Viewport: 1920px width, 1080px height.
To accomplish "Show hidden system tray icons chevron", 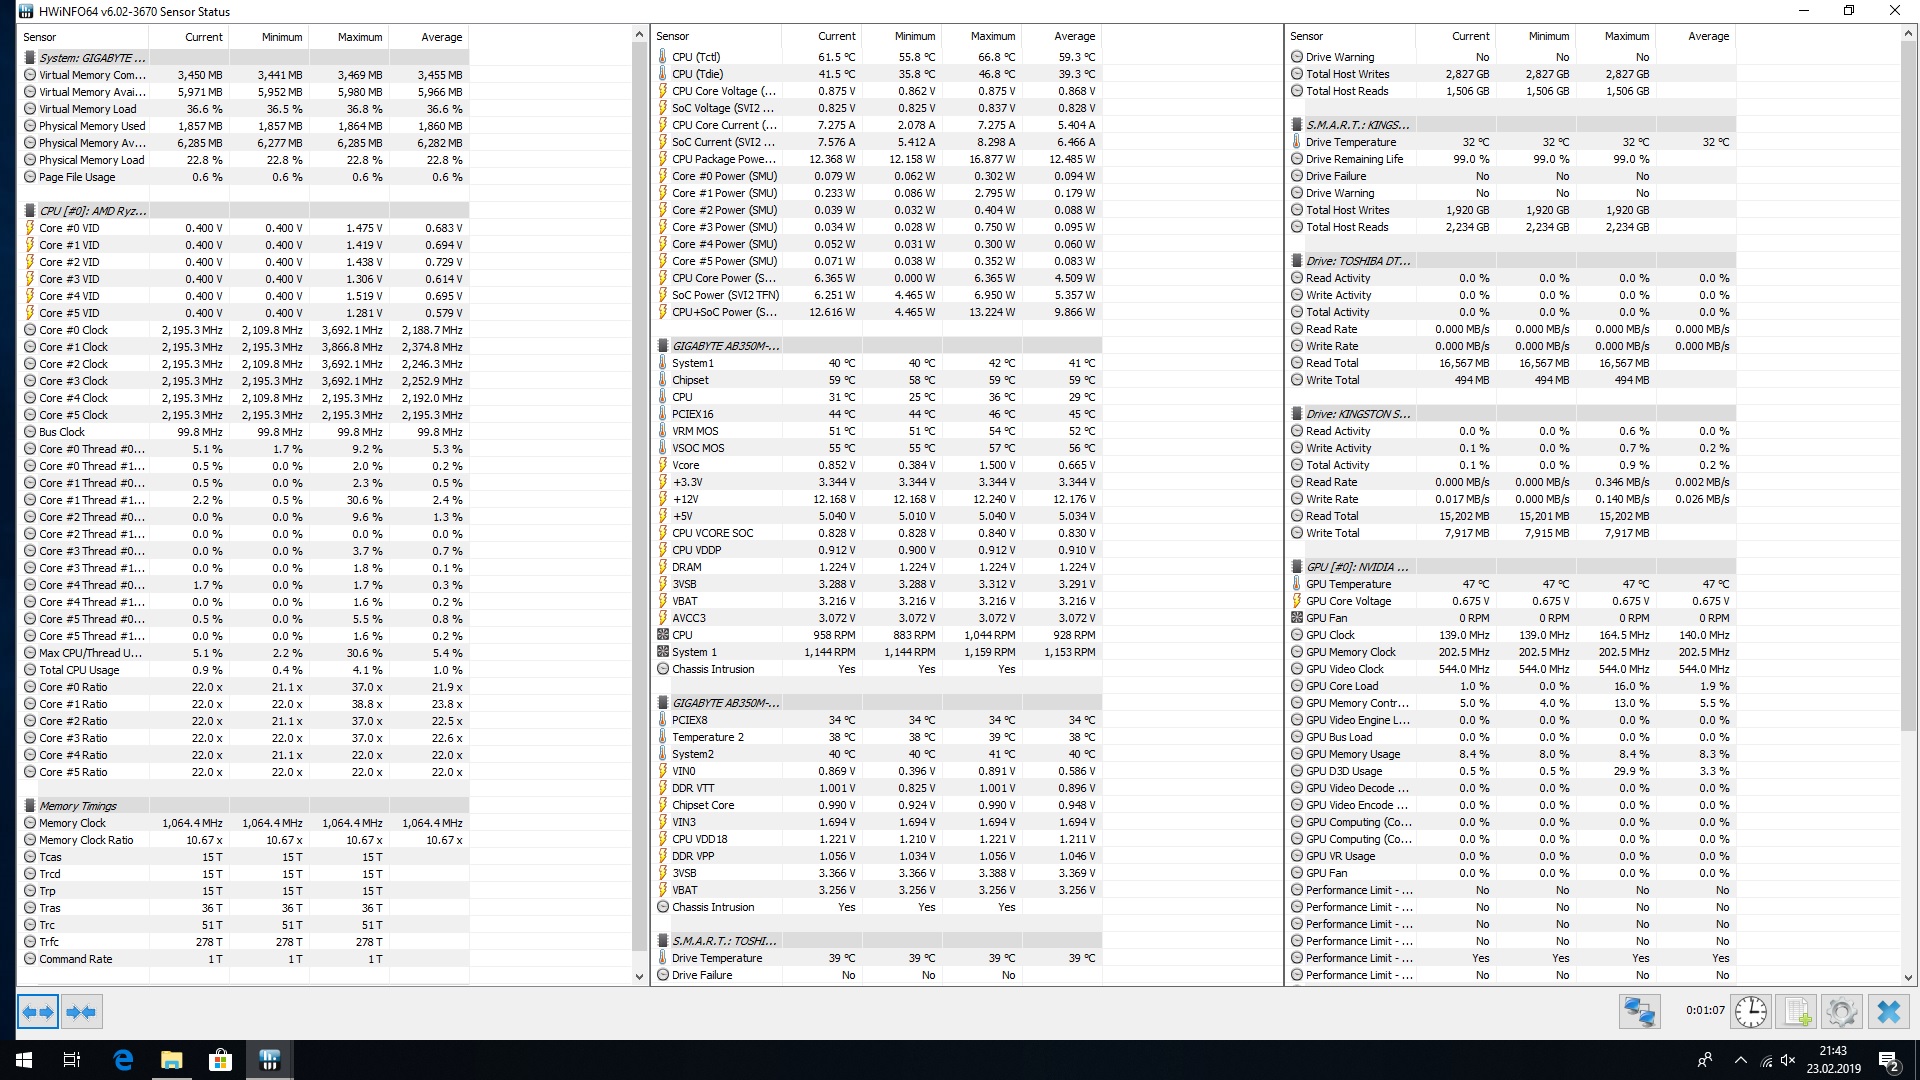I will (x=1740, y=1060).
